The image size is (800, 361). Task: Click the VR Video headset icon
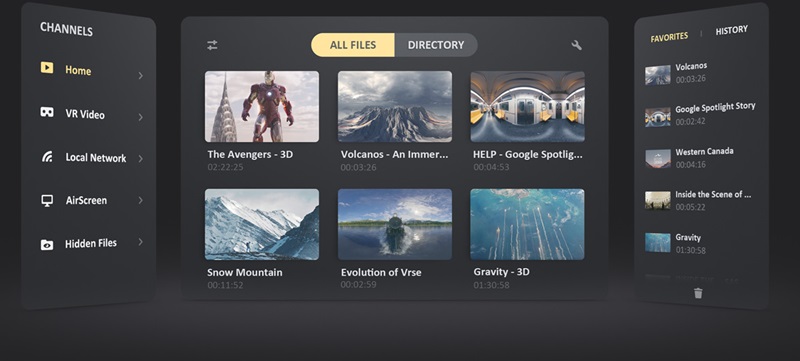pyautogui.click(x=47, y=112)
